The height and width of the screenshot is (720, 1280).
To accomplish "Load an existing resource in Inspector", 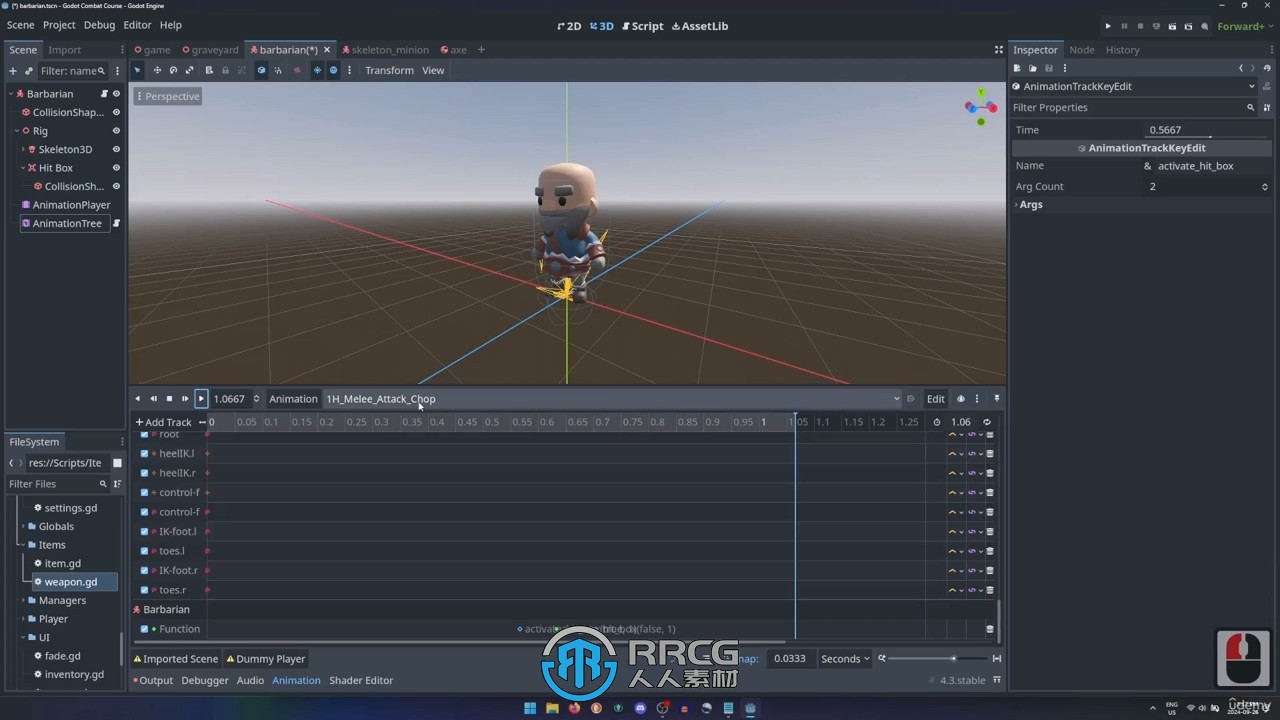I will coord(1033,68).
